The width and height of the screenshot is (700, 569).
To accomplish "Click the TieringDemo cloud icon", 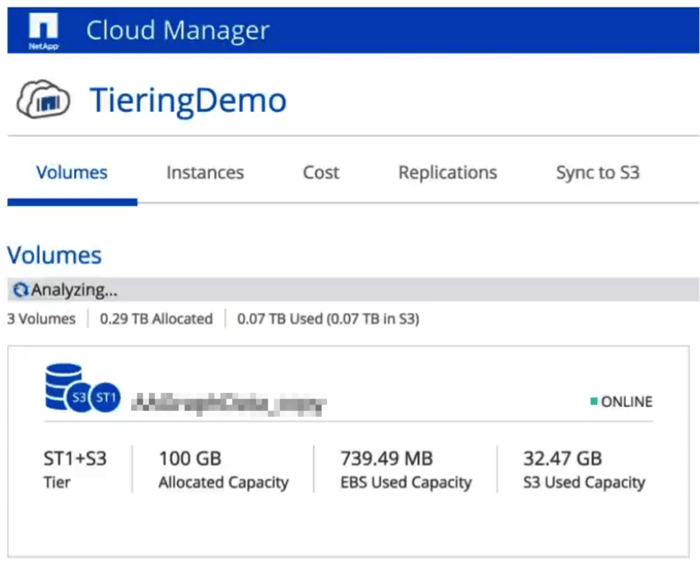I will (42, 101).
